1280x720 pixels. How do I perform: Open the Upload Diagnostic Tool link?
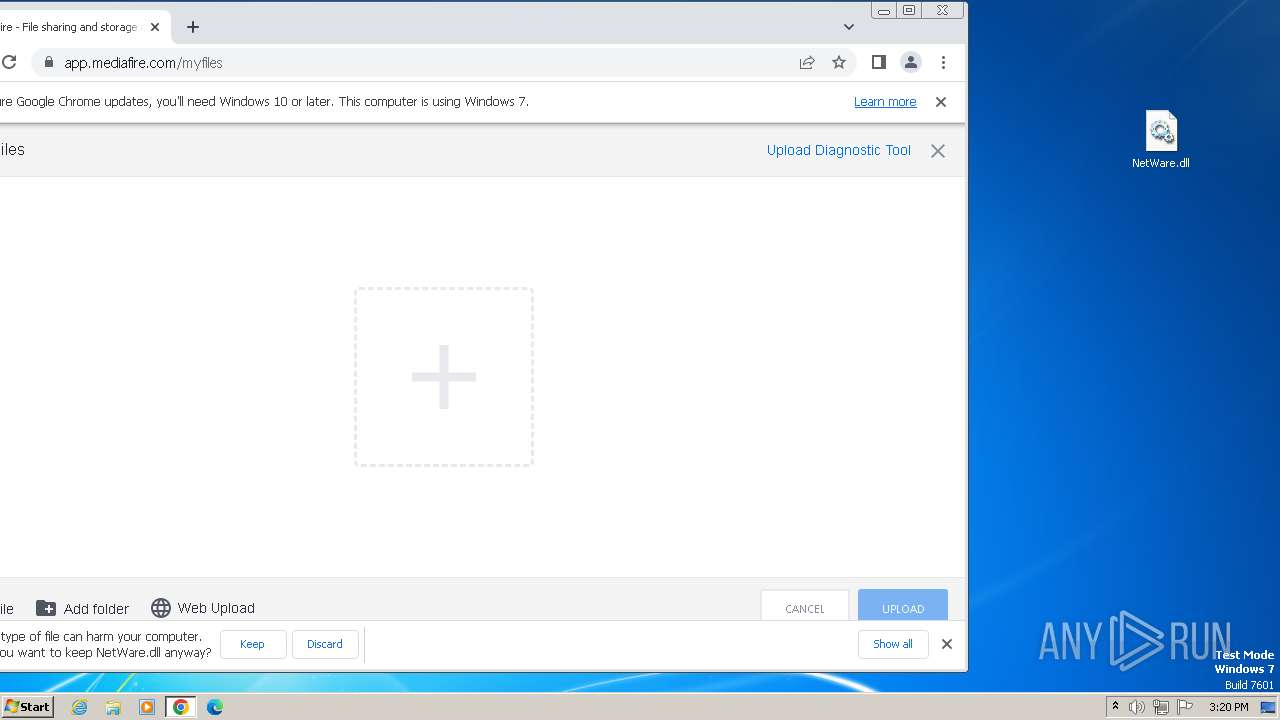(839, 150)
